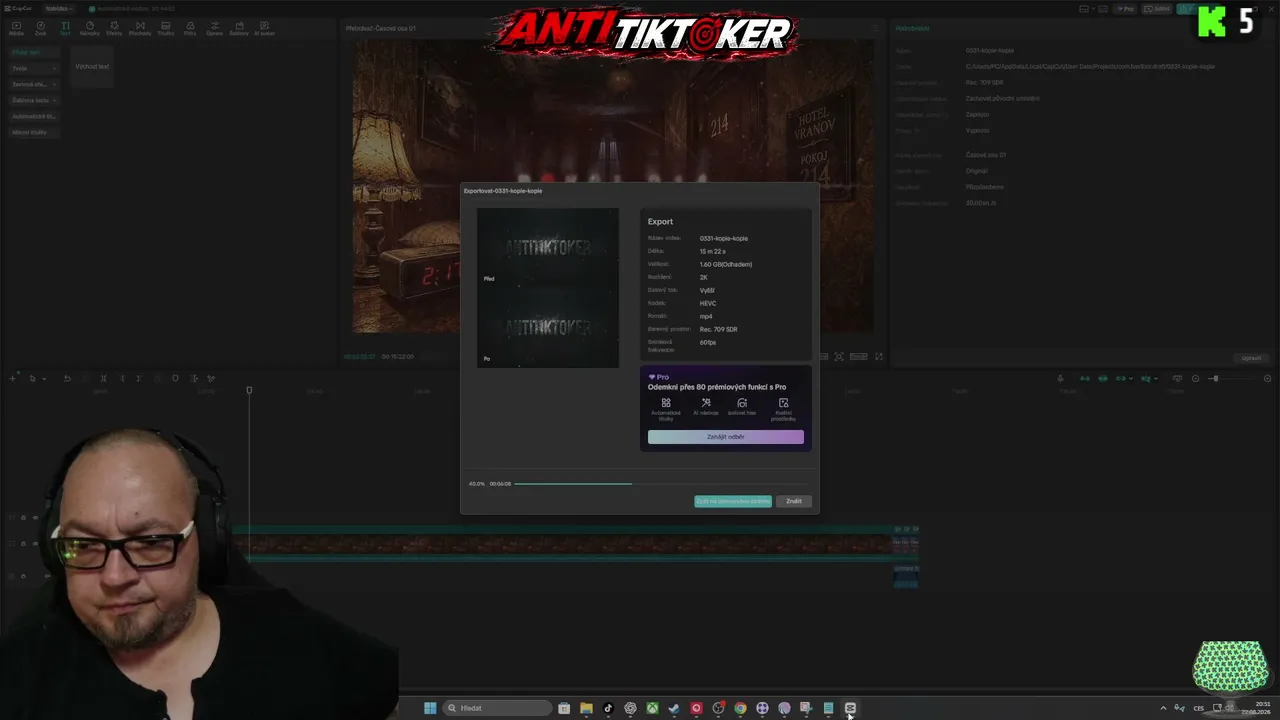Open the AI avatar tab
The height and width of the screenshot is (720, 1280).
[265, 28]
